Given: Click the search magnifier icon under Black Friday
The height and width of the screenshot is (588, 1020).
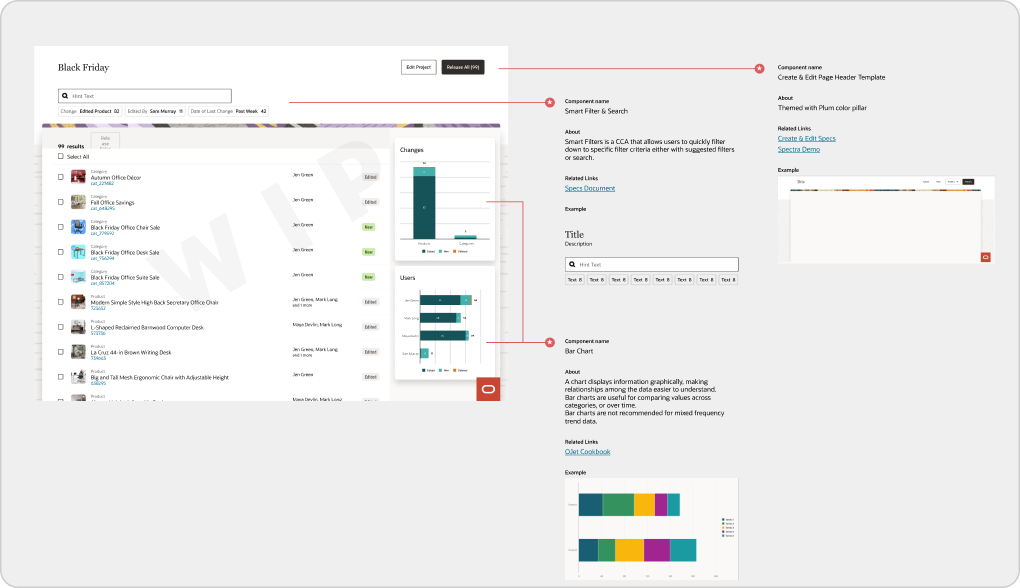Looking at the screenshot, I should [65, 96].
